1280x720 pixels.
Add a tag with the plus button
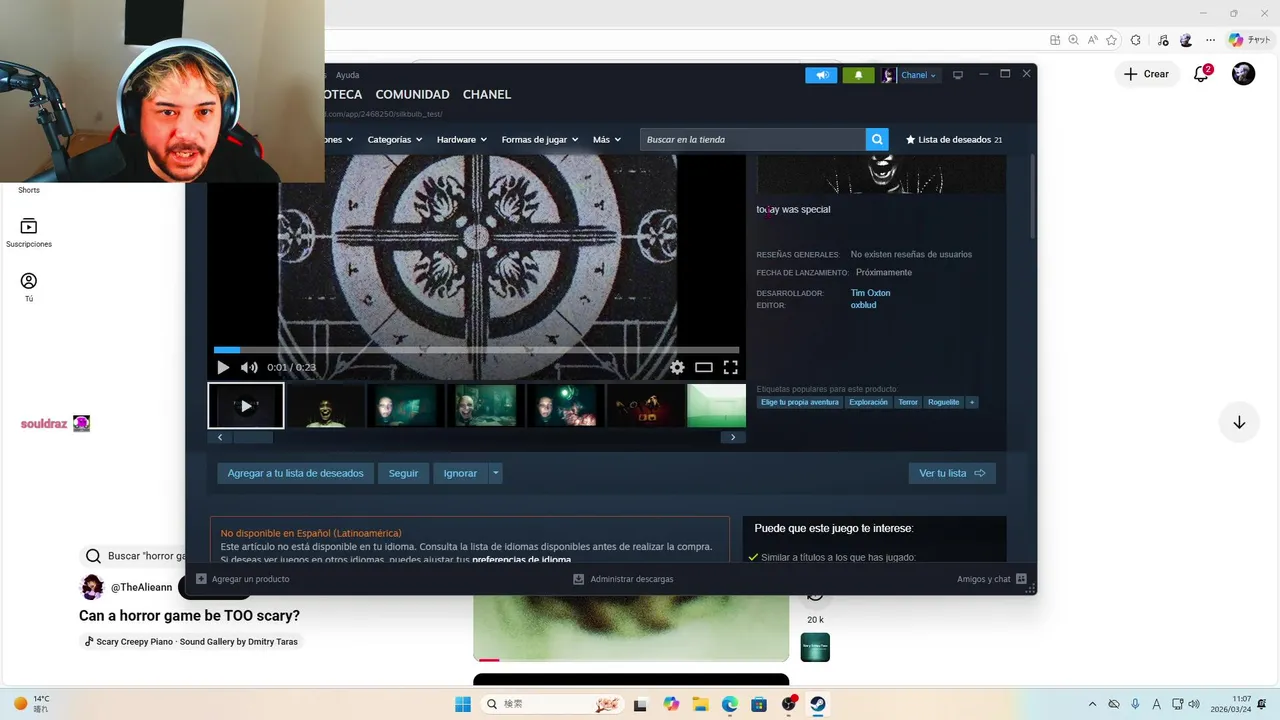(972, 402)
